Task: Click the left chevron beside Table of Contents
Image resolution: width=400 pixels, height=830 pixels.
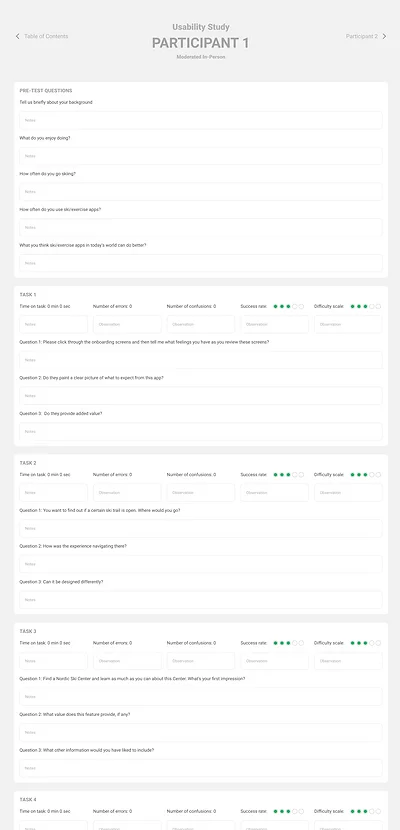Action: point(17,37)
